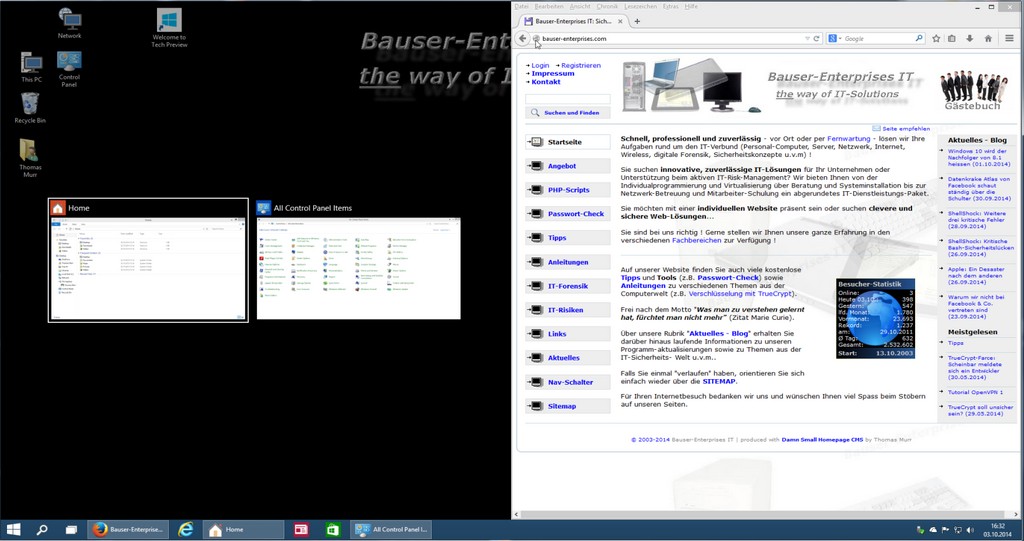Click the network tray icon

coord(957,530)
